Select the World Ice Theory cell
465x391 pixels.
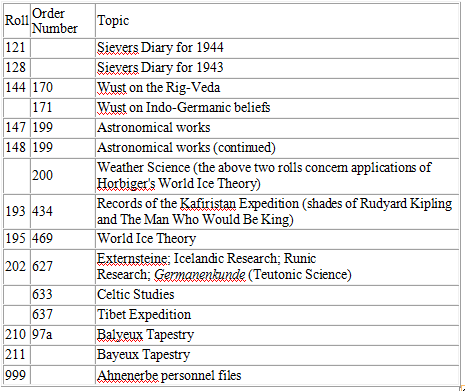click(x=277, y=239)
